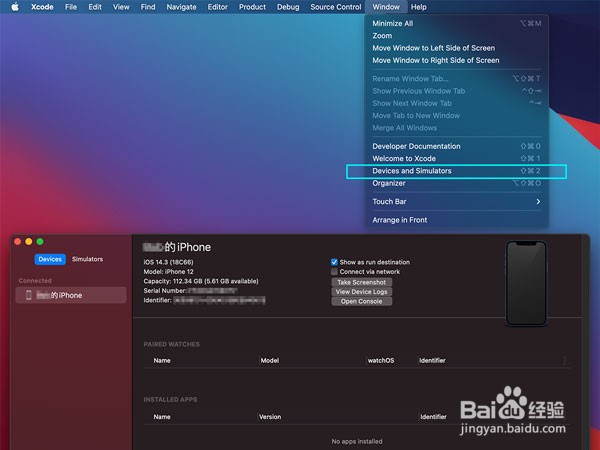Open the Editor menu
This screenshot has width=600, height=450.
point(218,7)
